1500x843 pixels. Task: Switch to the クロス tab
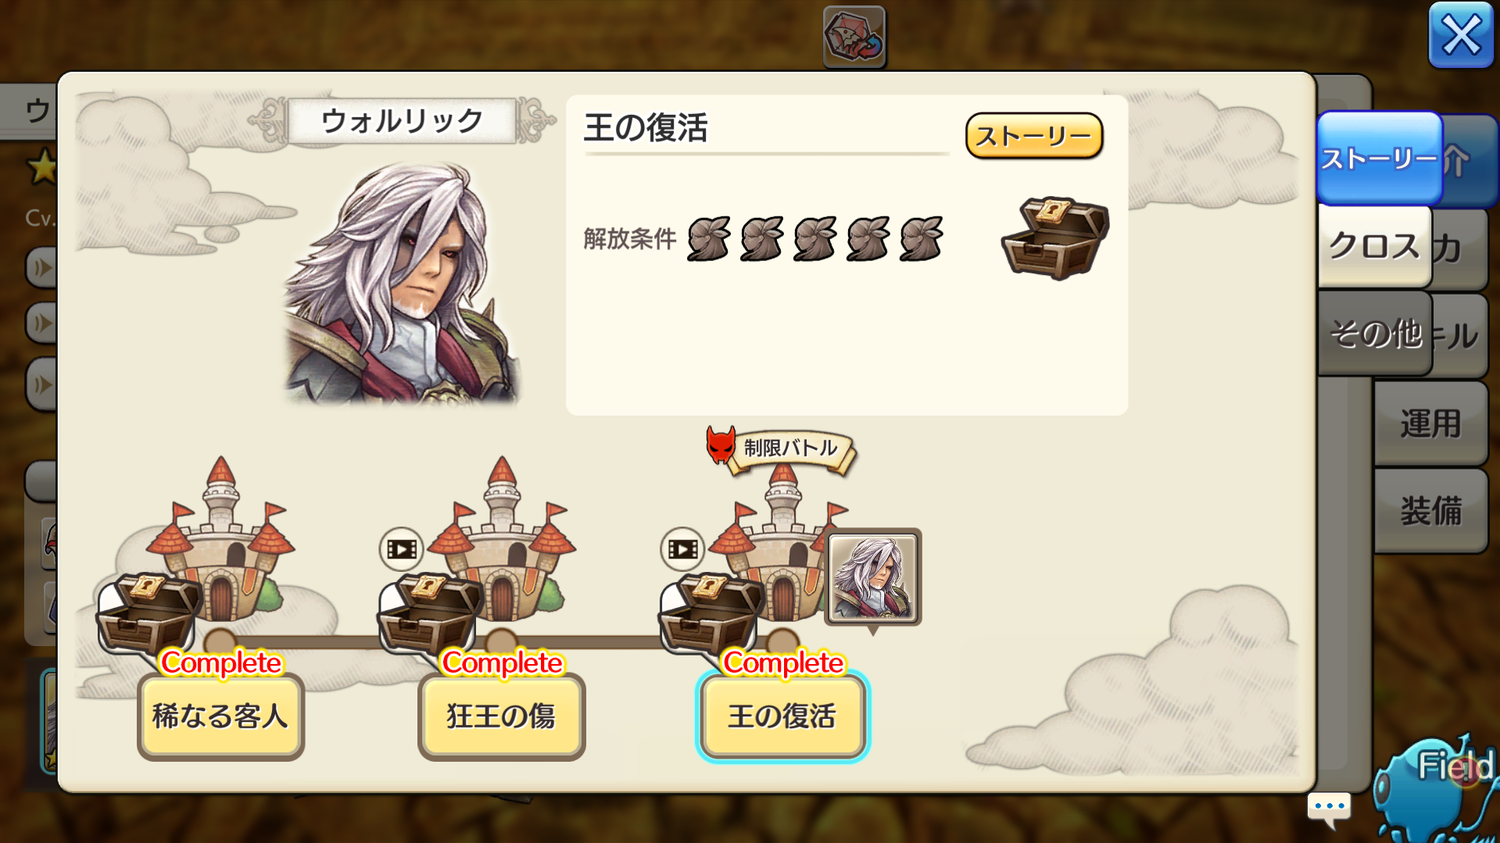[x=1374, y=247]
